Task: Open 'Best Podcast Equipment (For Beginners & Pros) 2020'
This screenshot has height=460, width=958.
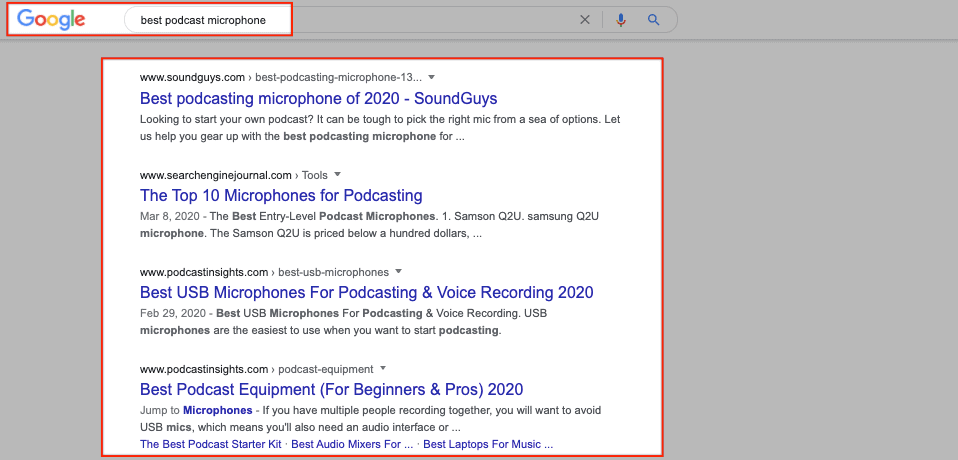Action: [x=331, y=389]
